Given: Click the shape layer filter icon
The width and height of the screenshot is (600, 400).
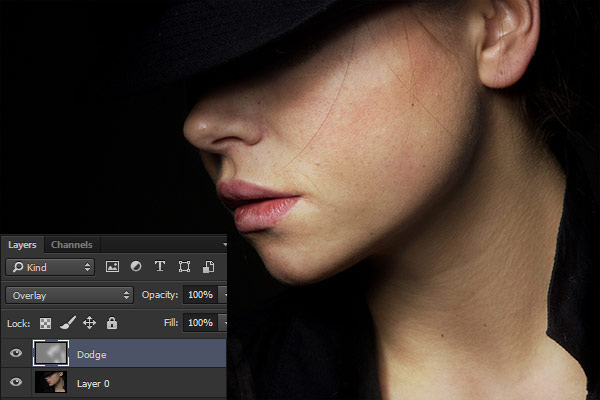Looking at the screenshot, I should coord(184,267).
